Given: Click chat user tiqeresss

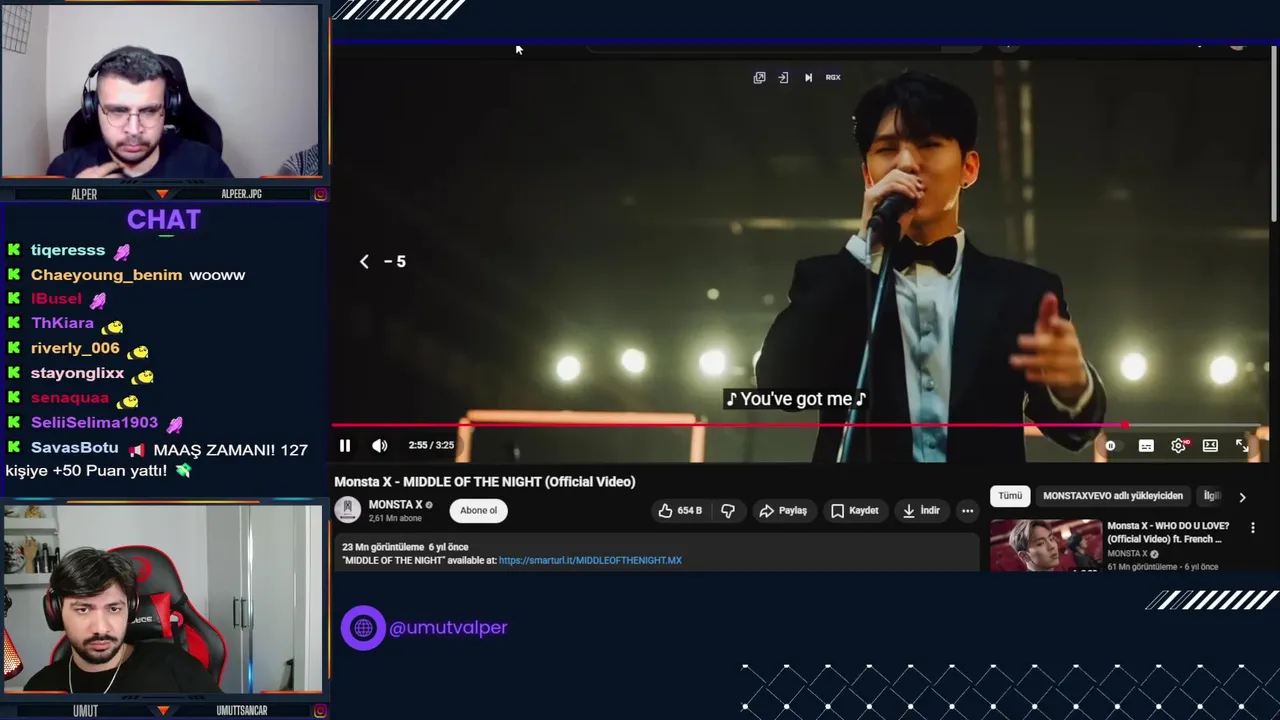Looking at the screenshot, I should click(68, 250).
